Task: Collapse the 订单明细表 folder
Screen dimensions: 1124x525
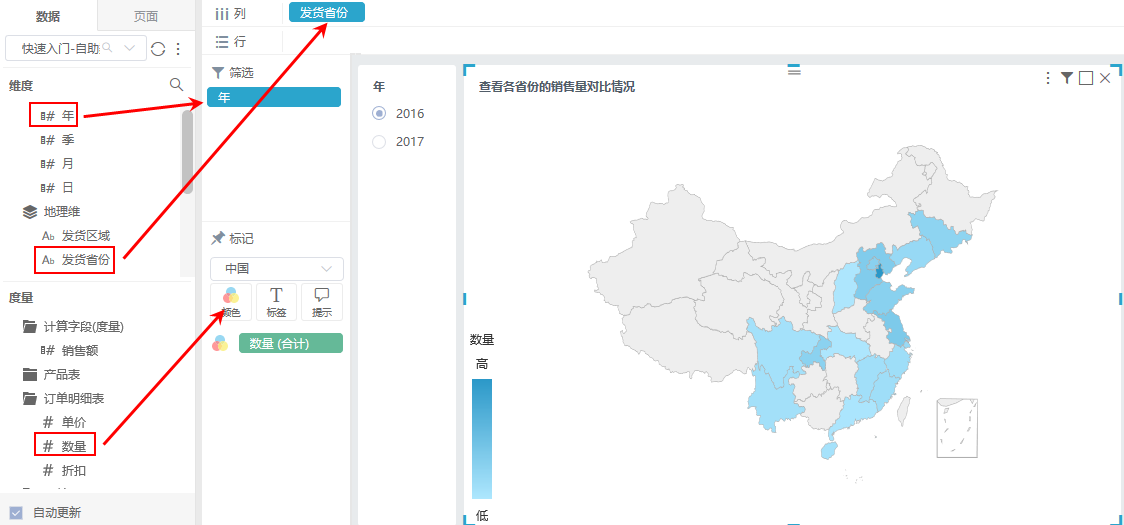Action: click(x=29, y=398)
